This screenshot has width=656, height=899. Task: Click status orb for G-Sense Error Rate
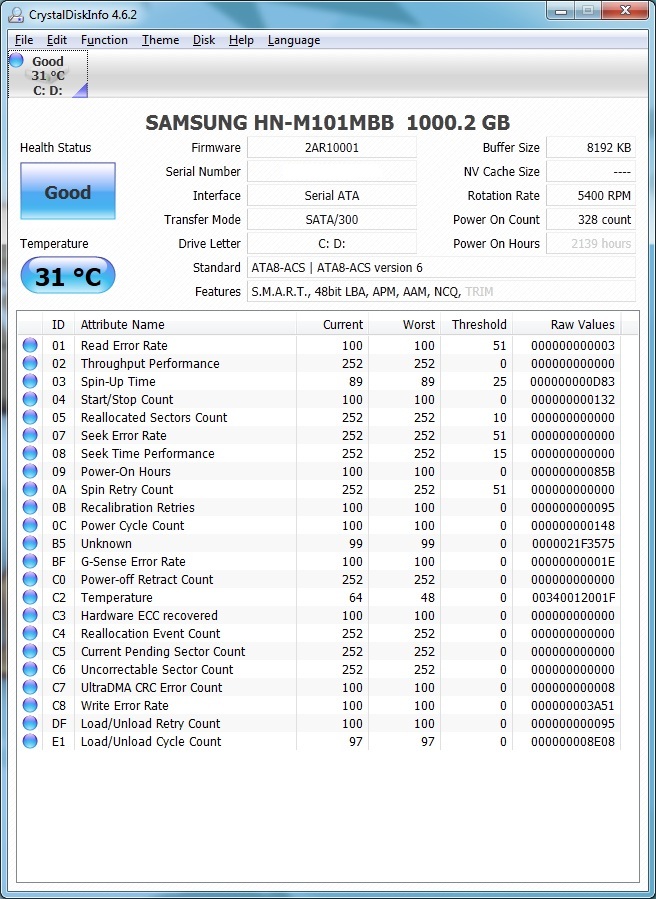pos(30,561)
